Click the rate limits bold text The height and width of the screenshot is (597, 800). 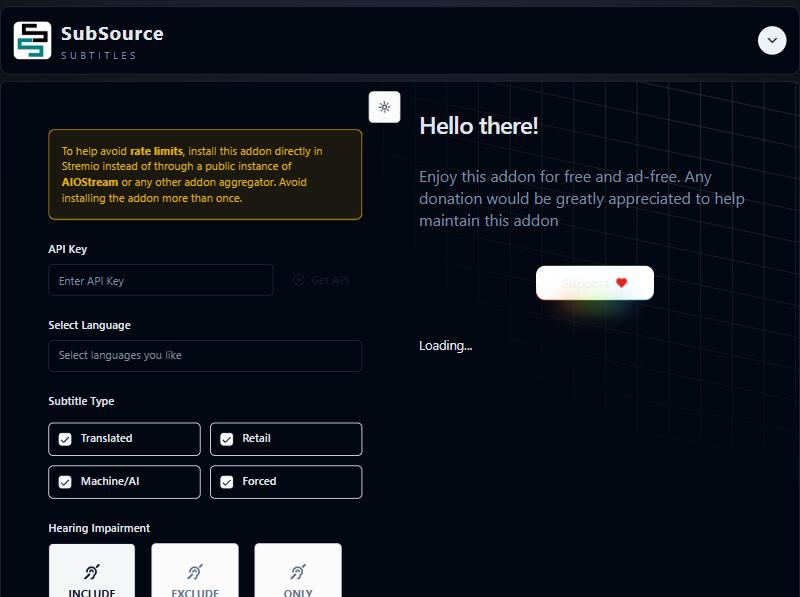[157, 151]
